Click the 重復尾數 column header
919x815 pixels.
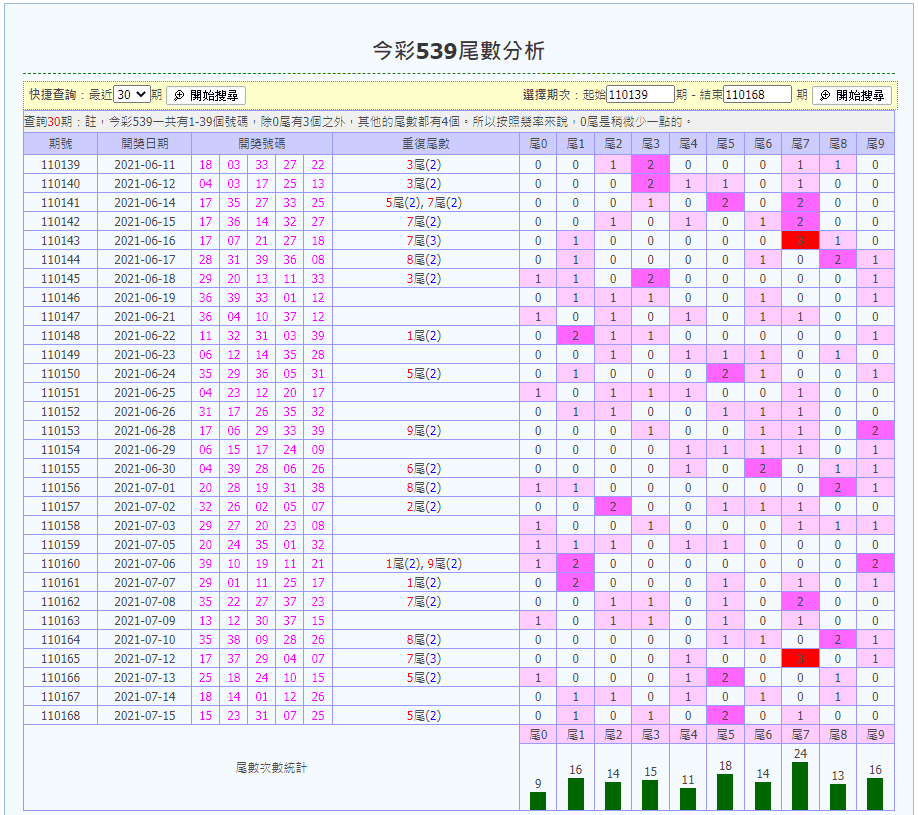[426, 144]
